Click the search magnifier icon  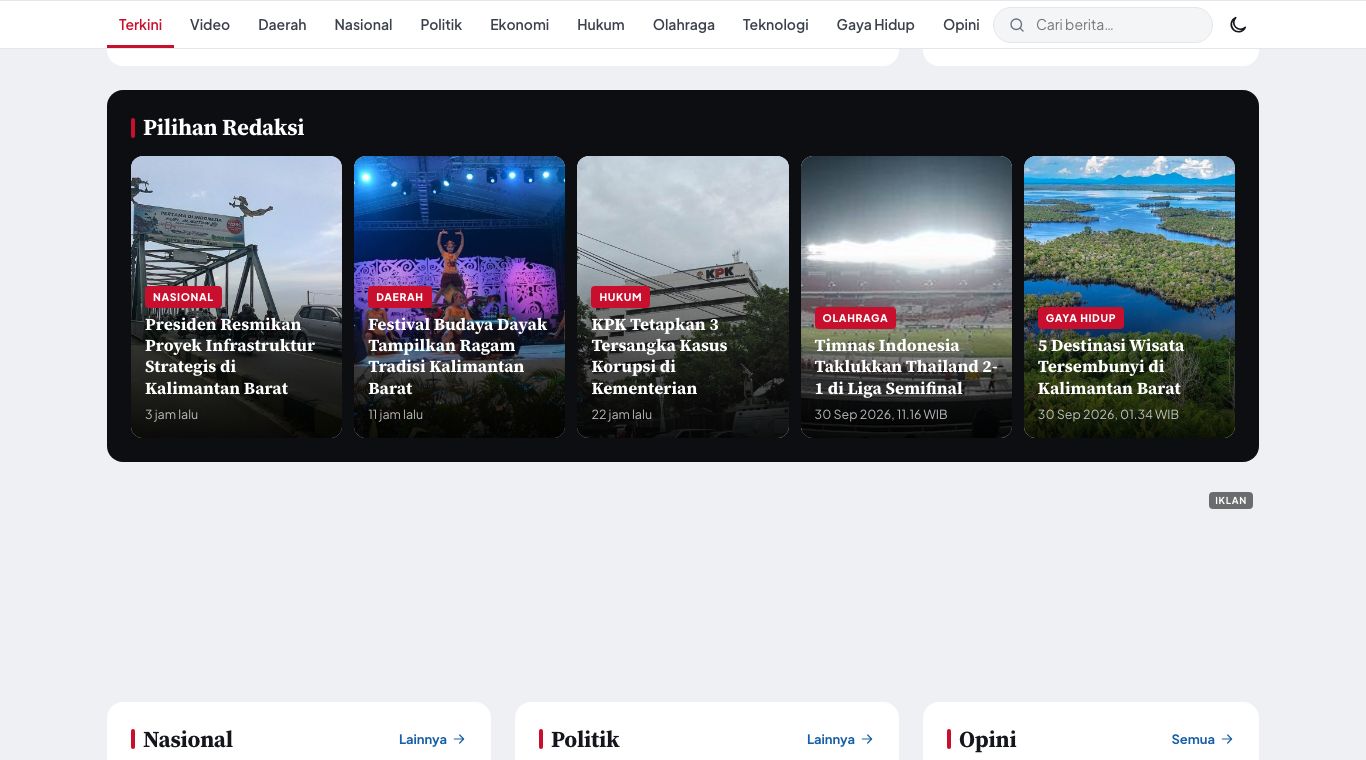[x=1017, y=25]
